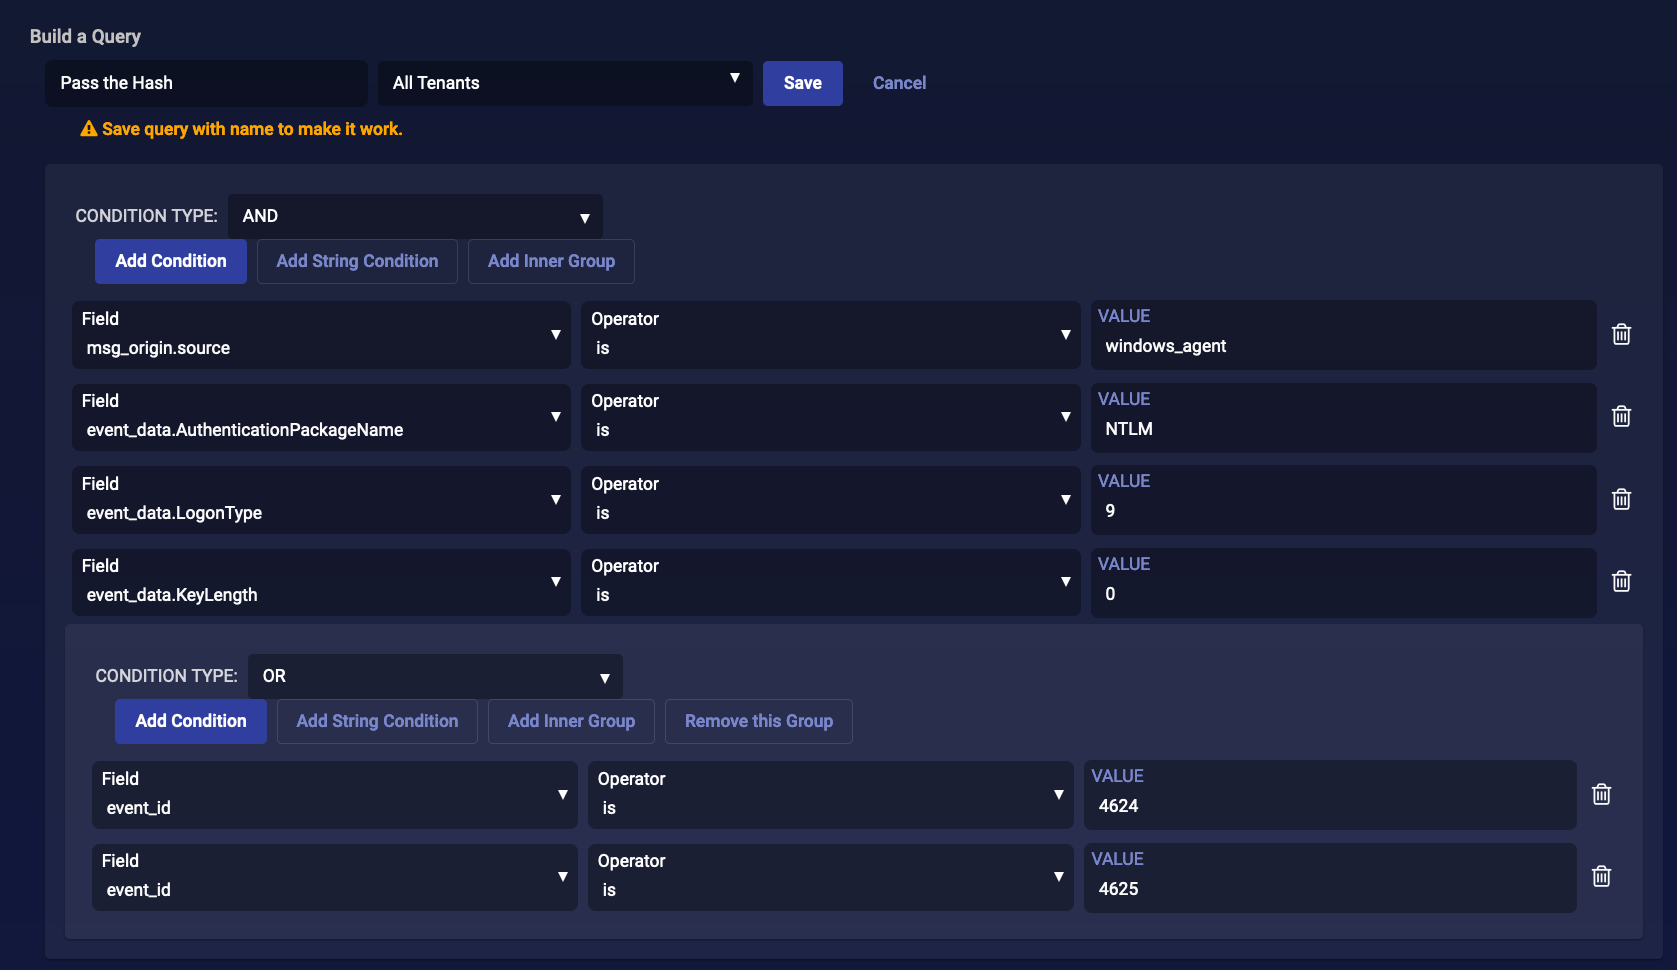Screen dimensions: 1677x970
Task: Remove this Group from the query
Action: pyautogui.click(x=758, y=721)
